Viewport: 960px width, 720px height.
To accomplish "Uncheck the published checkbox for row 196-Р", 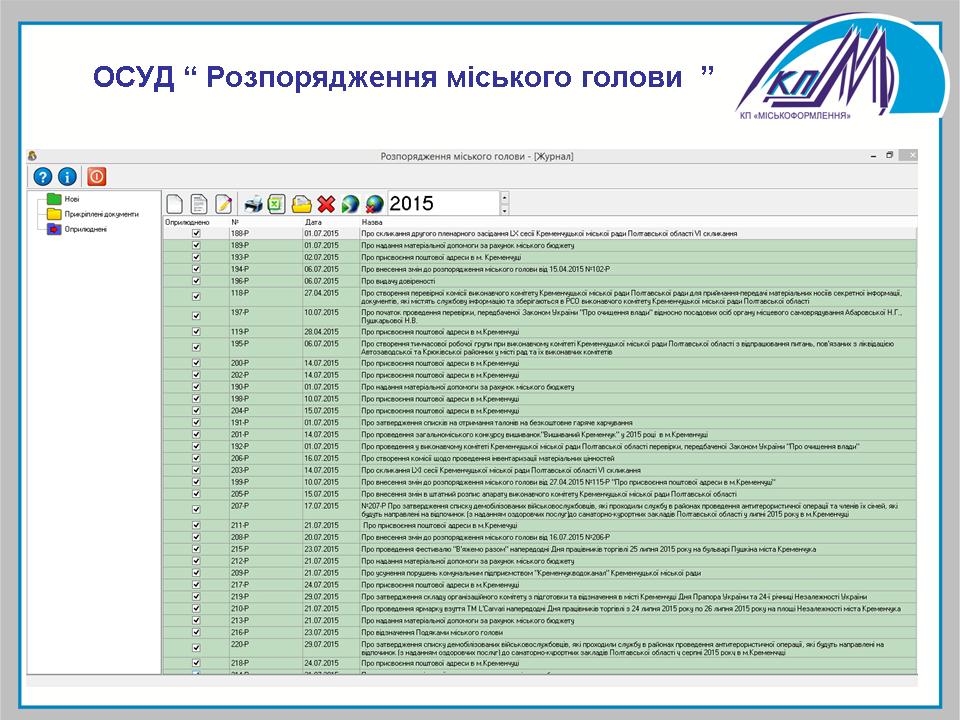I will click(196, 281).
